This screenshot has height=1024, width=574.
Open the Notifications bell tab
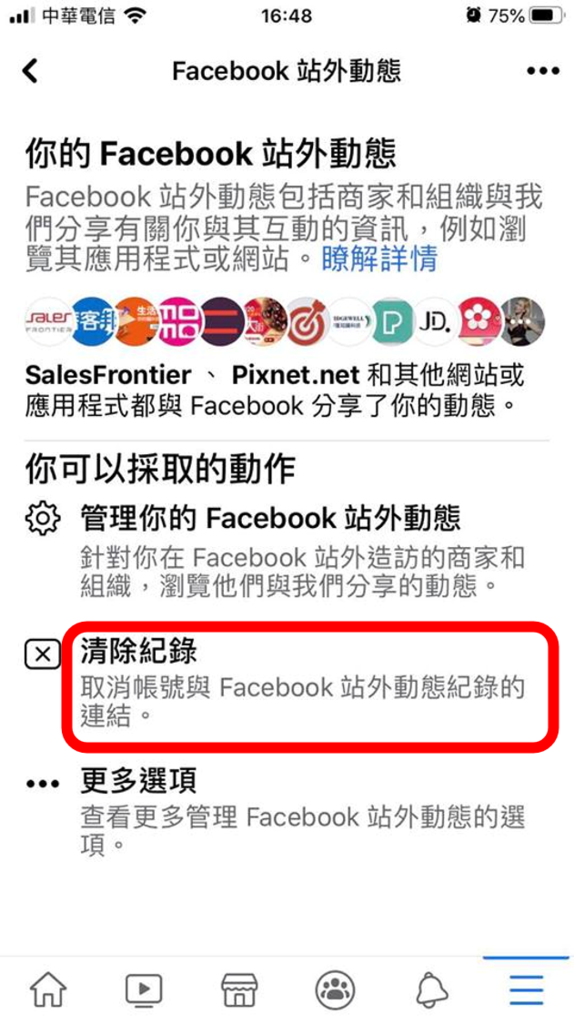[x=431, y=990]
